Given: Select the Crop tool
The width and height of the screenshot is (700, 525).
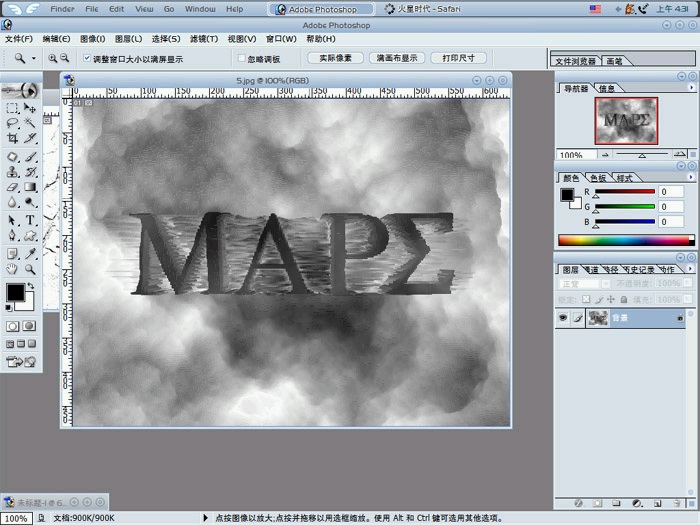Looking at the screenshot, I should click(x=12, y=138).
